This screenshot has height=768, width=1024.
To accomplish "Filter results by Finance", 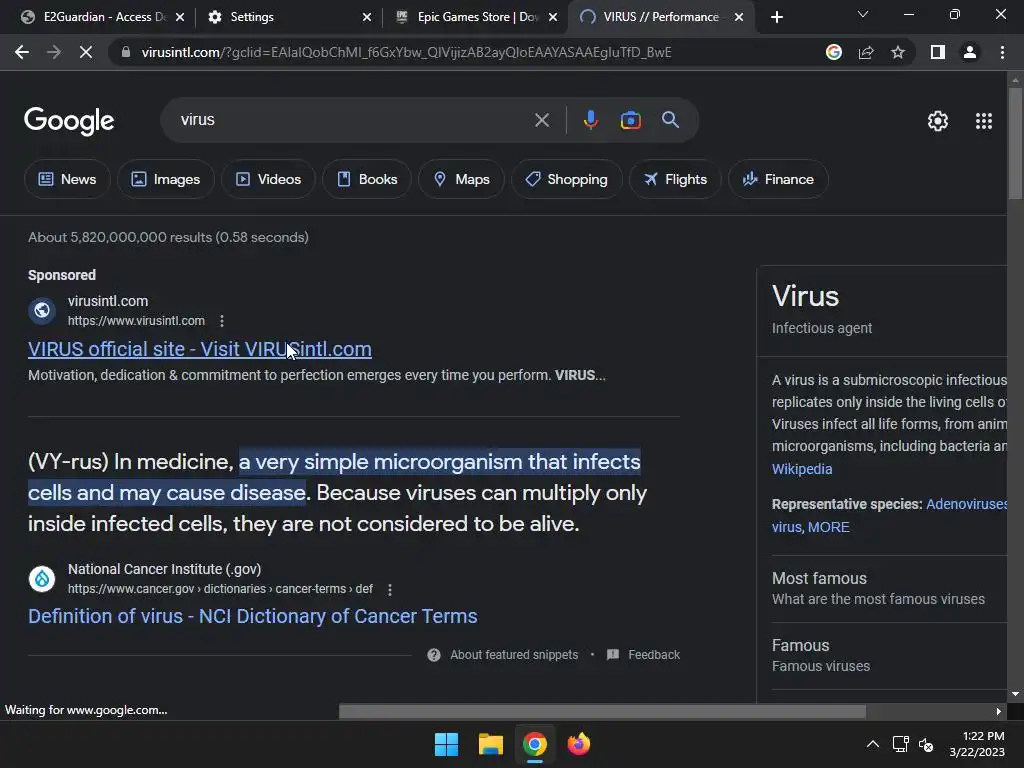I will (778, 179).
